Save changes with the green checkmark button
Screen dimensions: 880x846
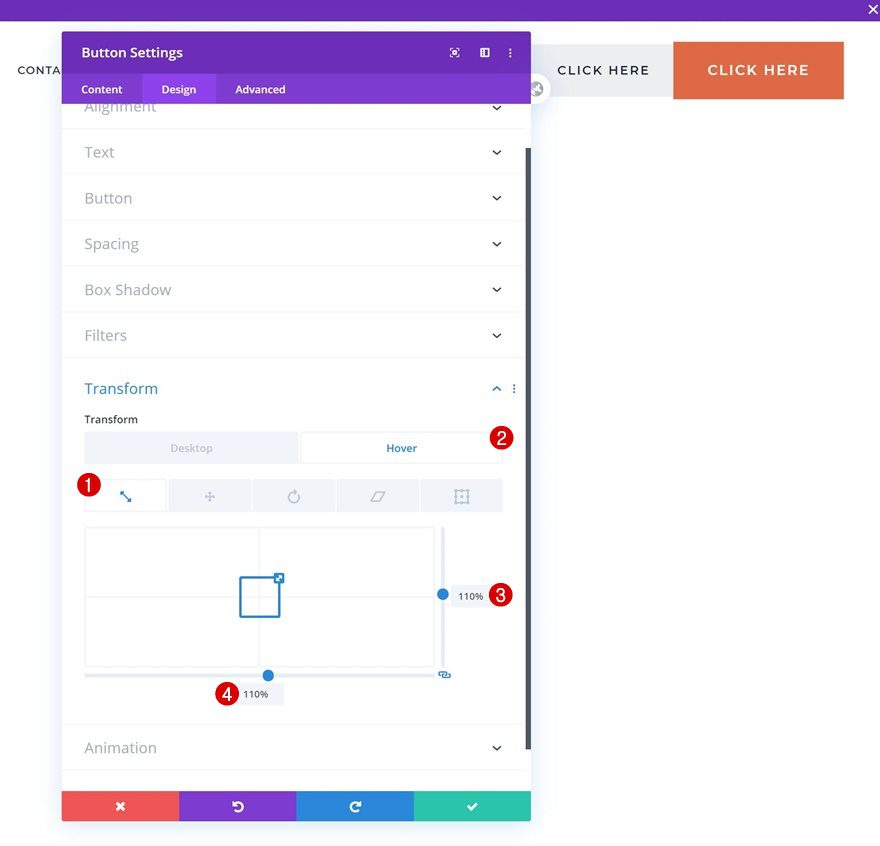[472, 806]
